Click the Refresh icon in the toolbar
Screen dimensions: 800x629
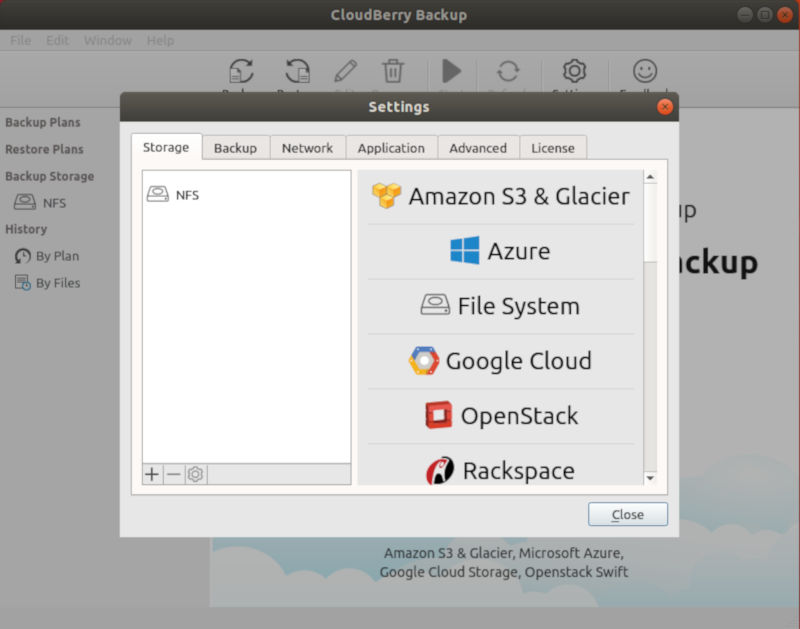(509, 70)
